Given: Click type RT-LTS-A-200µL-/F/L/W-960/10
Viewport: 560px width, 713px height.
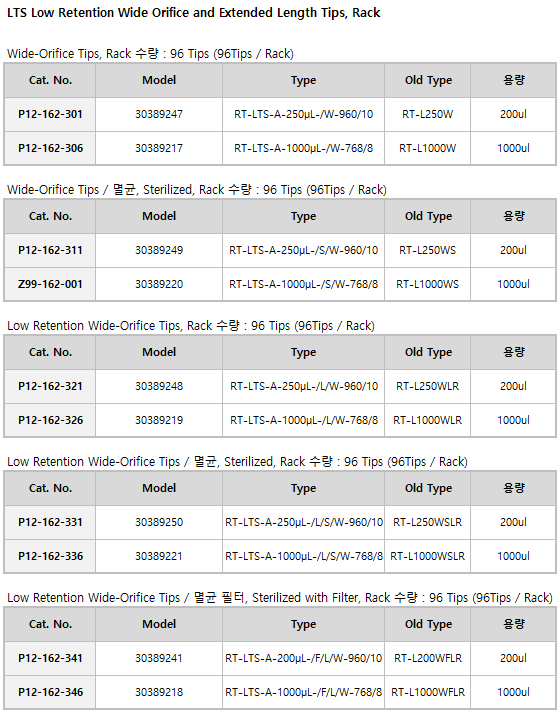Looking at the screenshot, I should 304,658.
